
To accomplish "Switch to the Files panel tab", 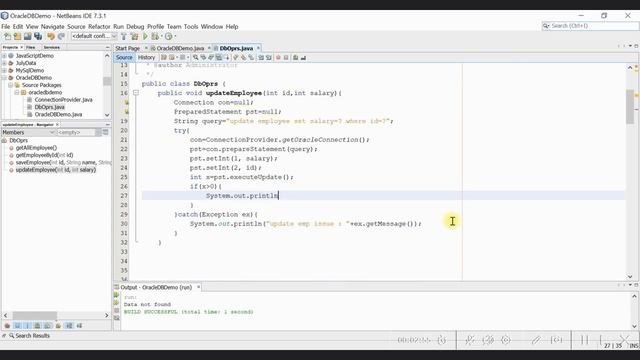I will [31, 47].
